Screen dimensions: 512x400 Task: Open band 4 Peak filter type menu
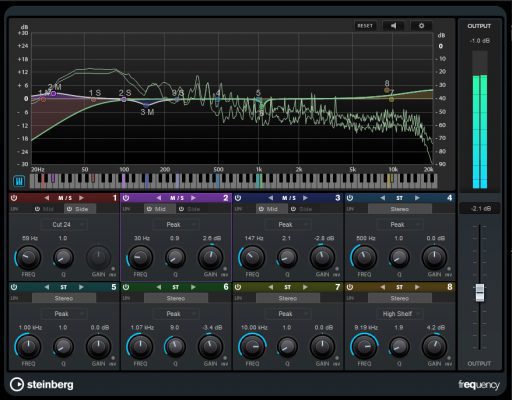pyautogui.click(x=400, y=225)
